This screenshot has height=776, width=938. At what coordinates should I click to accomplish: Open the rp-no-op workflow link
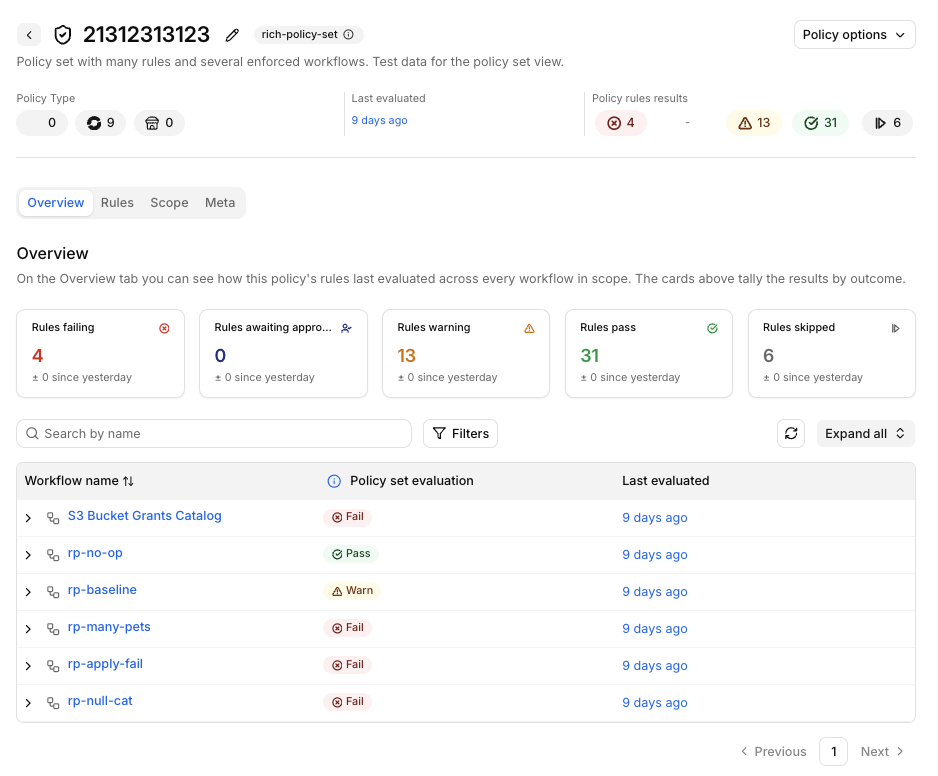(x=95, y=553)
